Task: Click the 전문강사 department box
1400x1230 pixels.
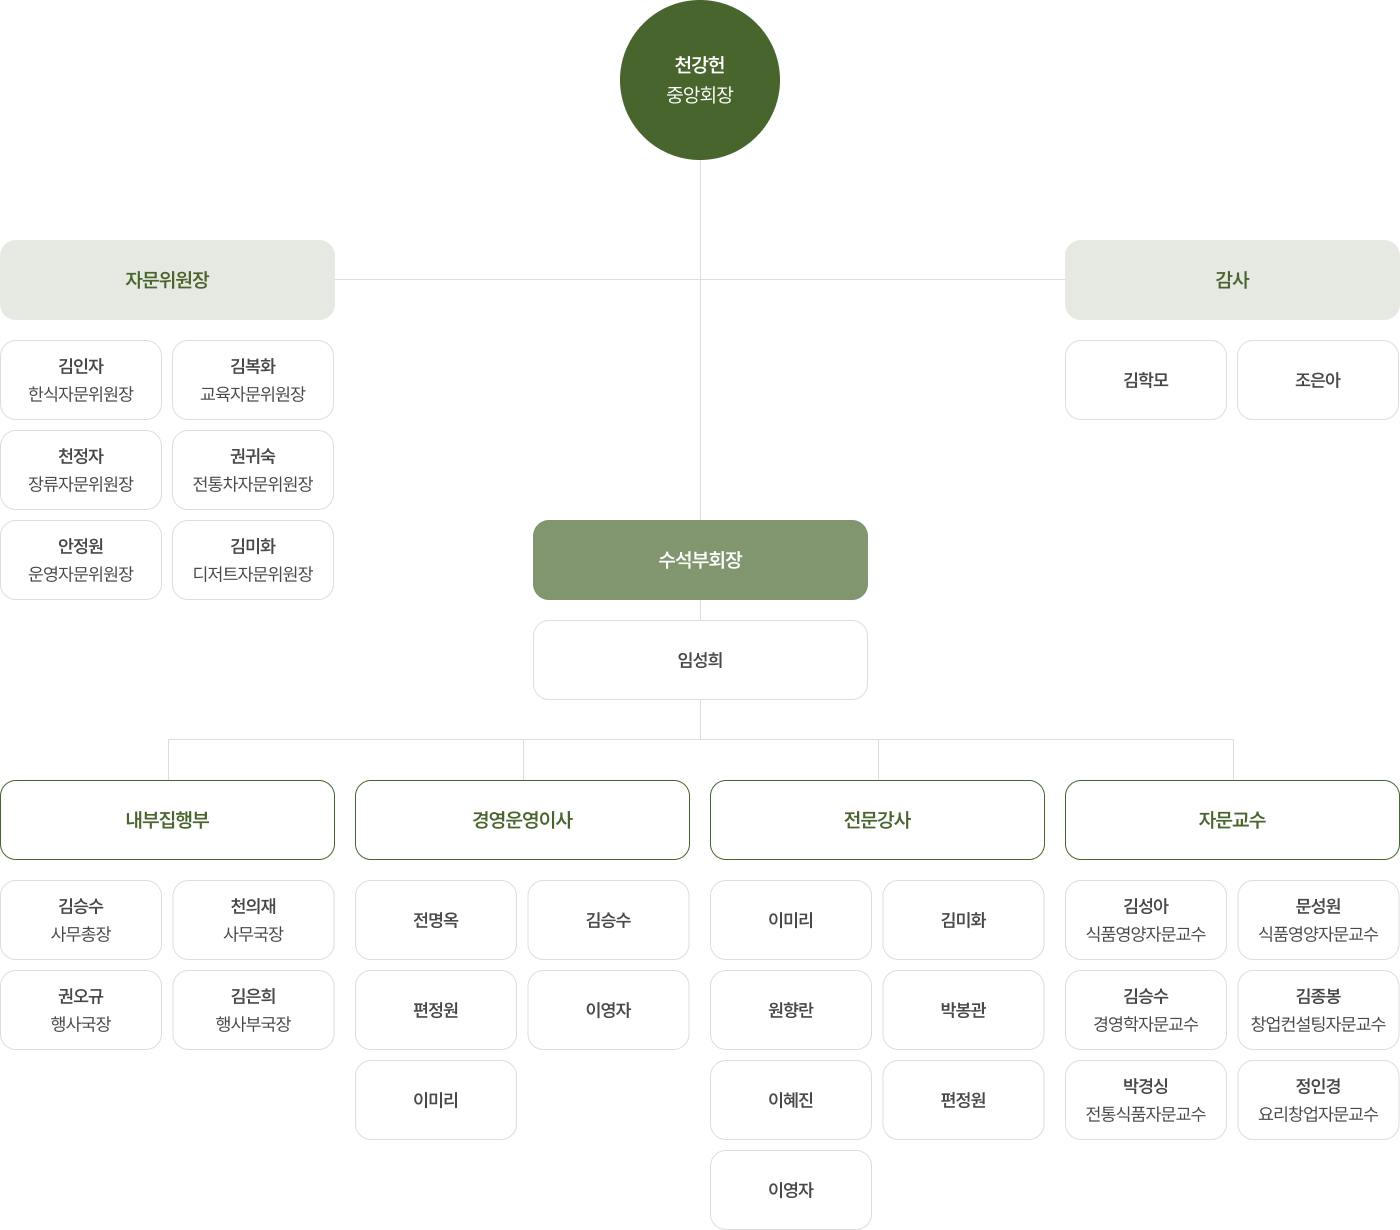Action: [877, 820]
